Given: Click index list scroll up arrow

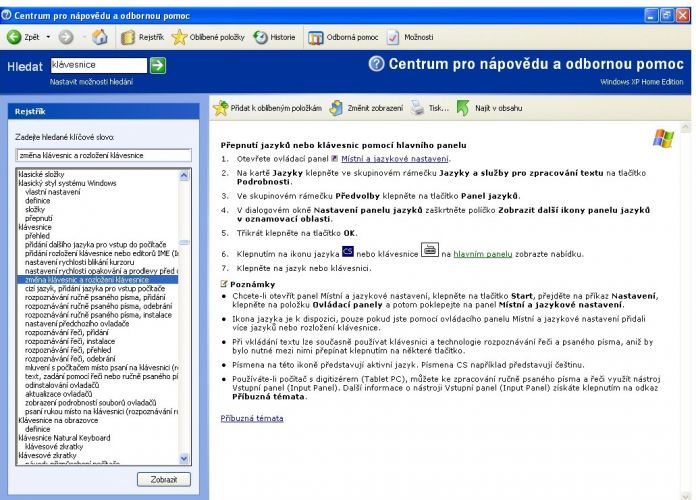Looking at the screenshot, I should [x=184, y=175].
